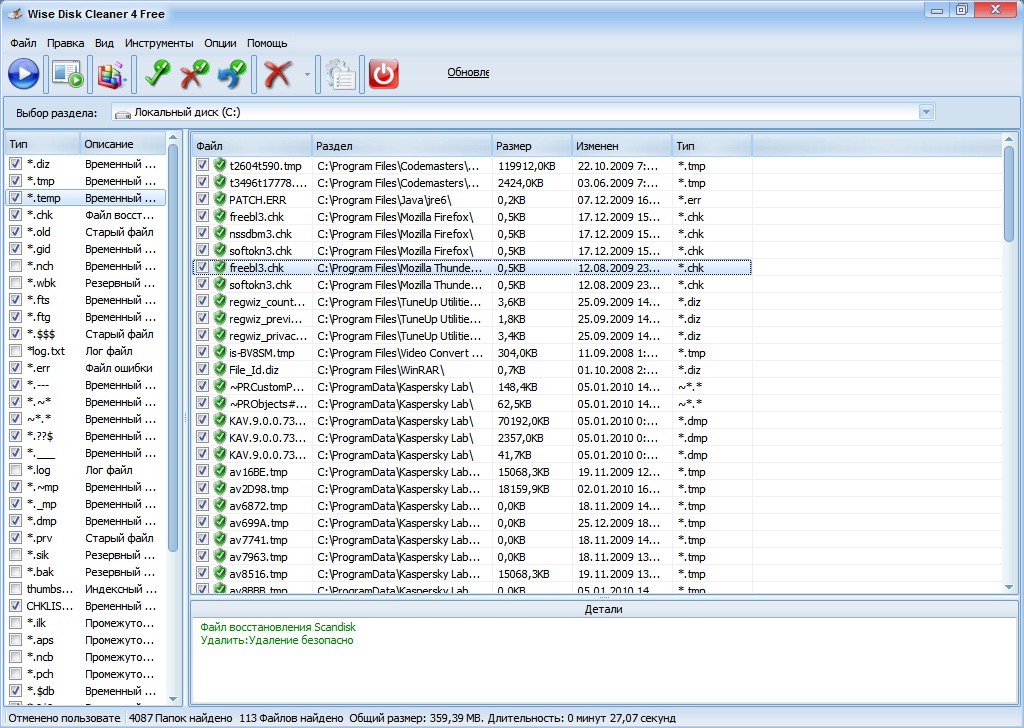Open the Правка menu
The height and width of the screenshot is (728, 1024).
coord(65,43)
